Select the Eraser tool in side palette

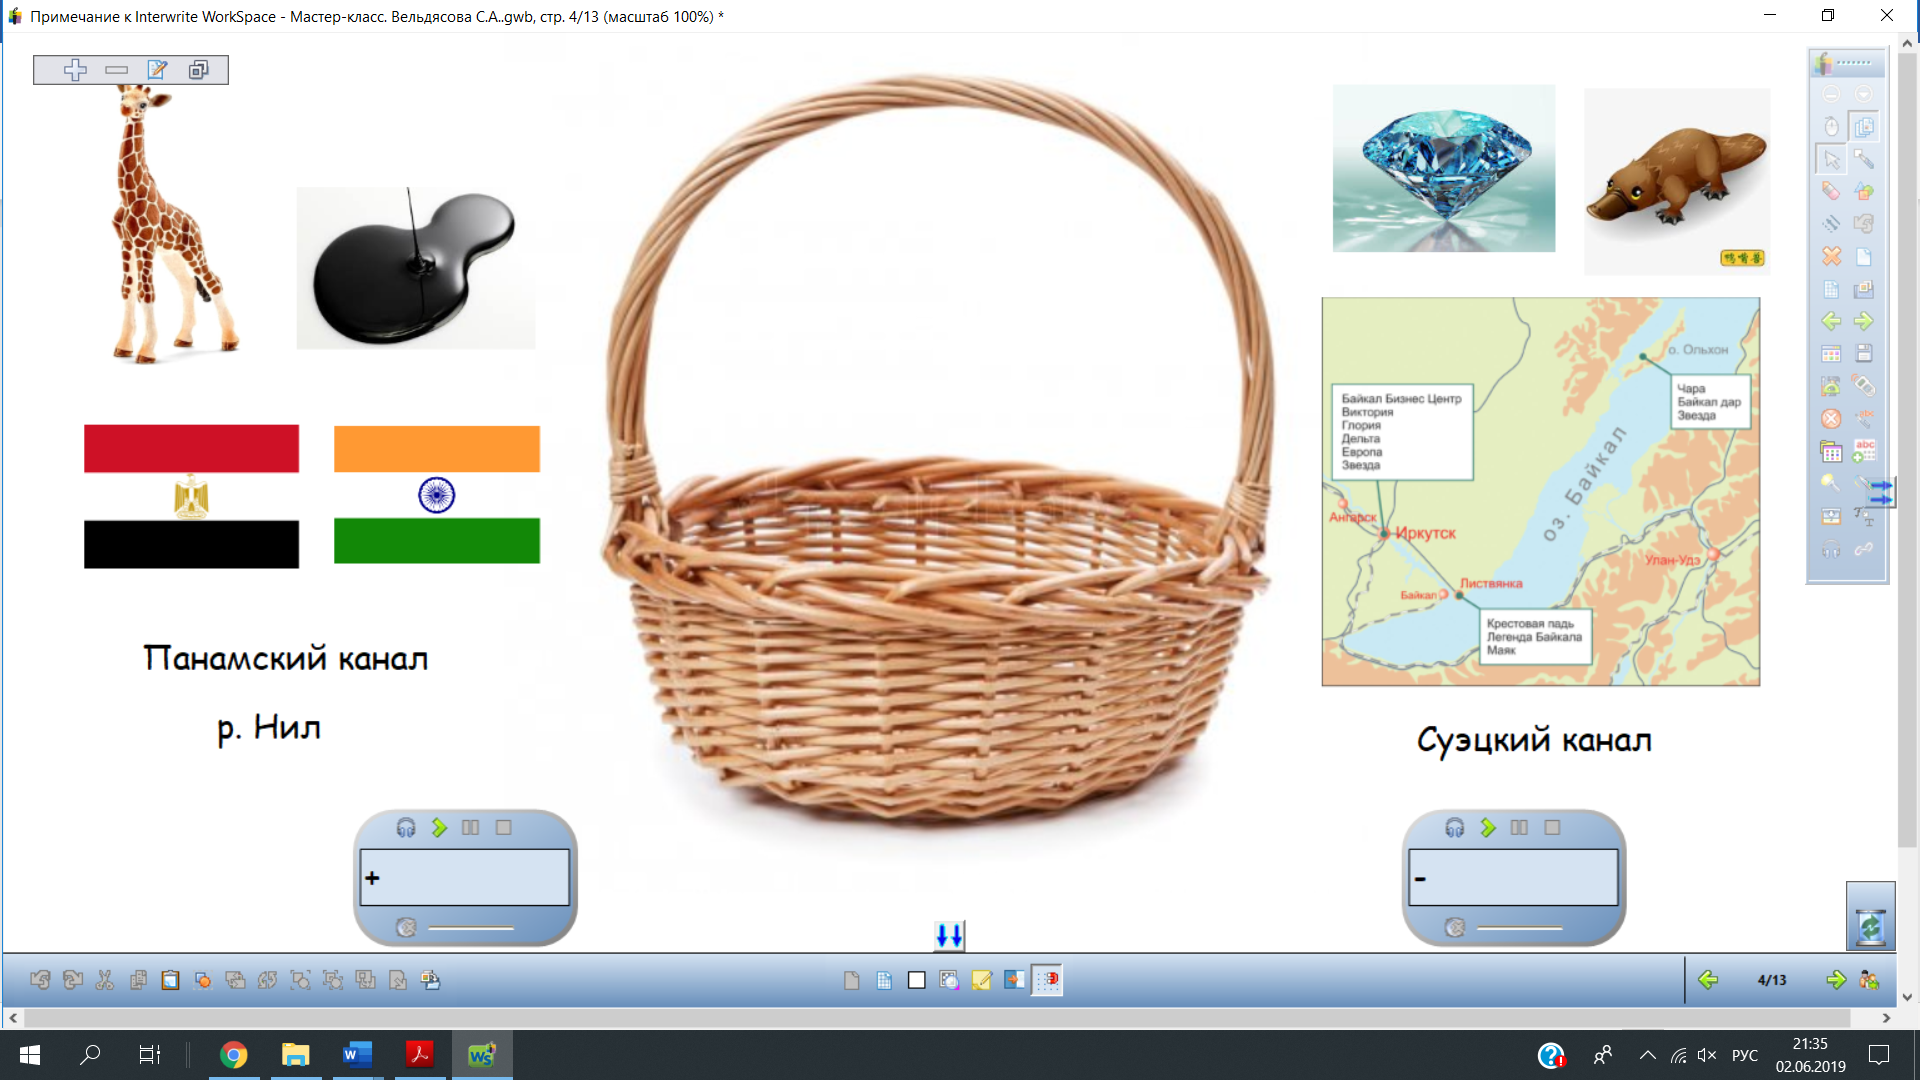tap(1831, 191)
